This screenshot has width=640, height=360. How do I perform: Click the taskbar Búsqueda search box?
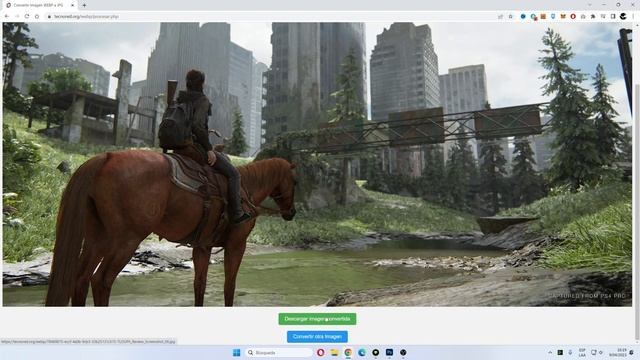[x=279, y=352]
